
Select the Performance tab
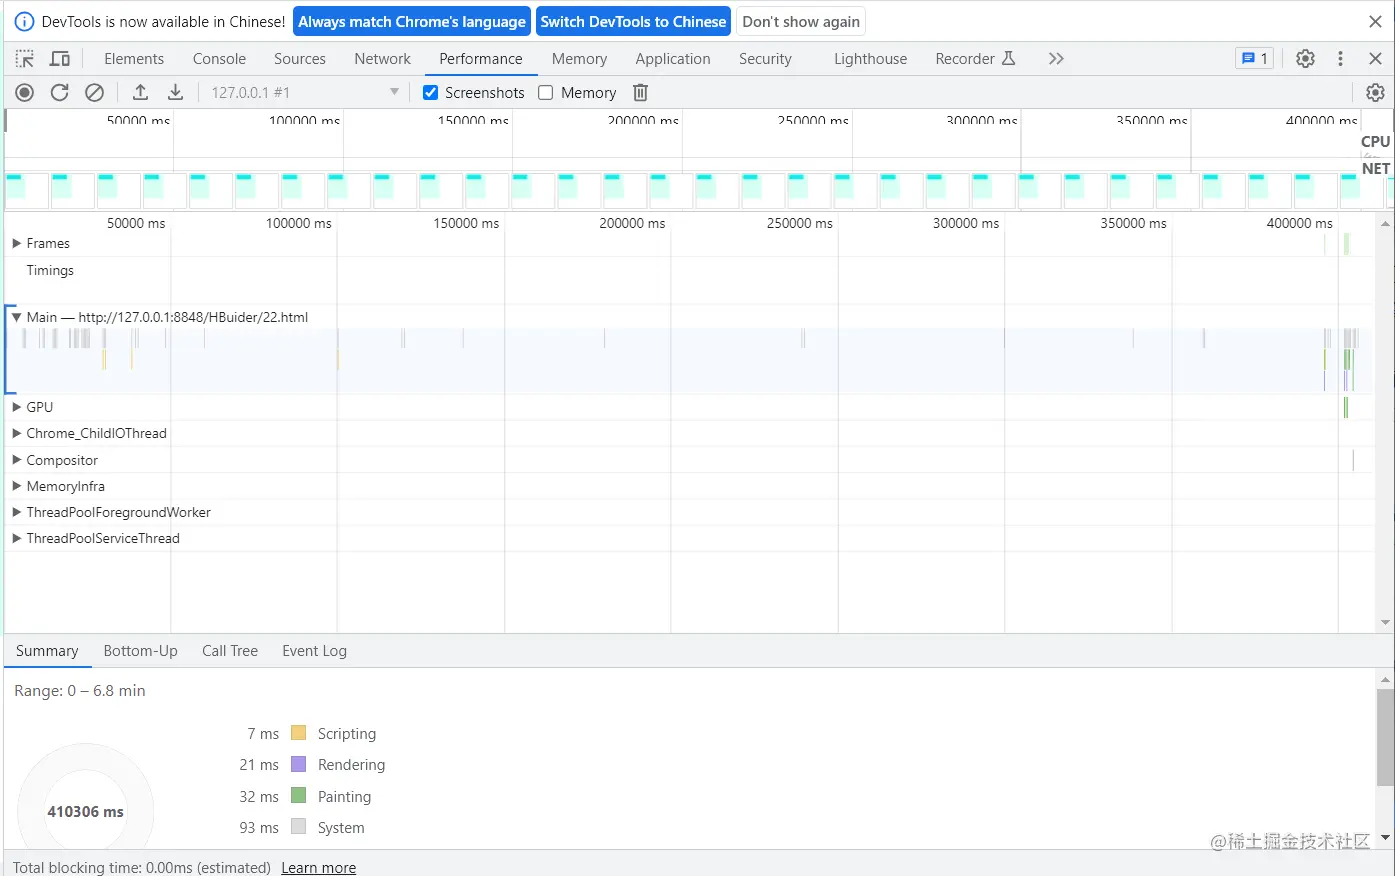(x=481, y=59)
